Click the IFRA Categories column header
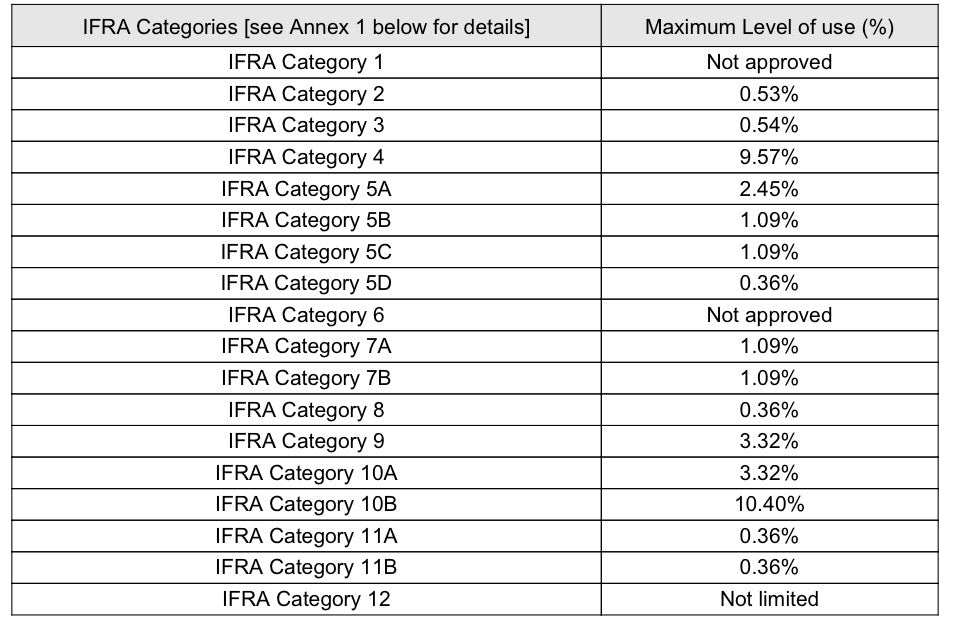Image resolution: width=955 pixels, height=621 pixels. tap(306, 27)
